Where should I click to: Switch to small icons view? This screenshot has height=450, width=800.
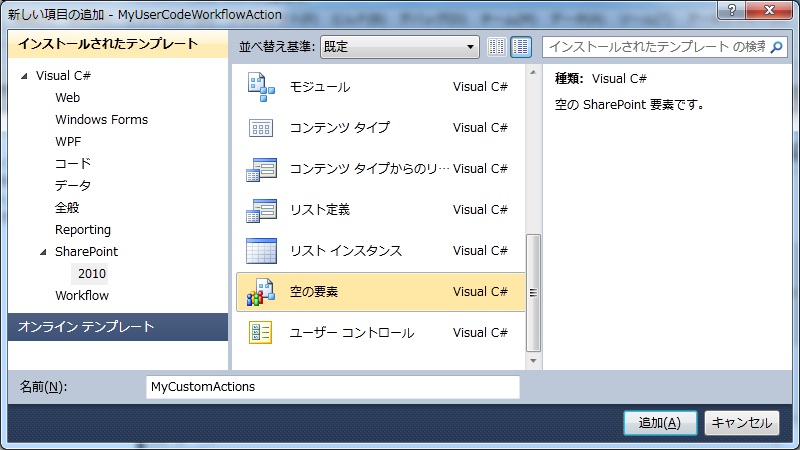496,47
